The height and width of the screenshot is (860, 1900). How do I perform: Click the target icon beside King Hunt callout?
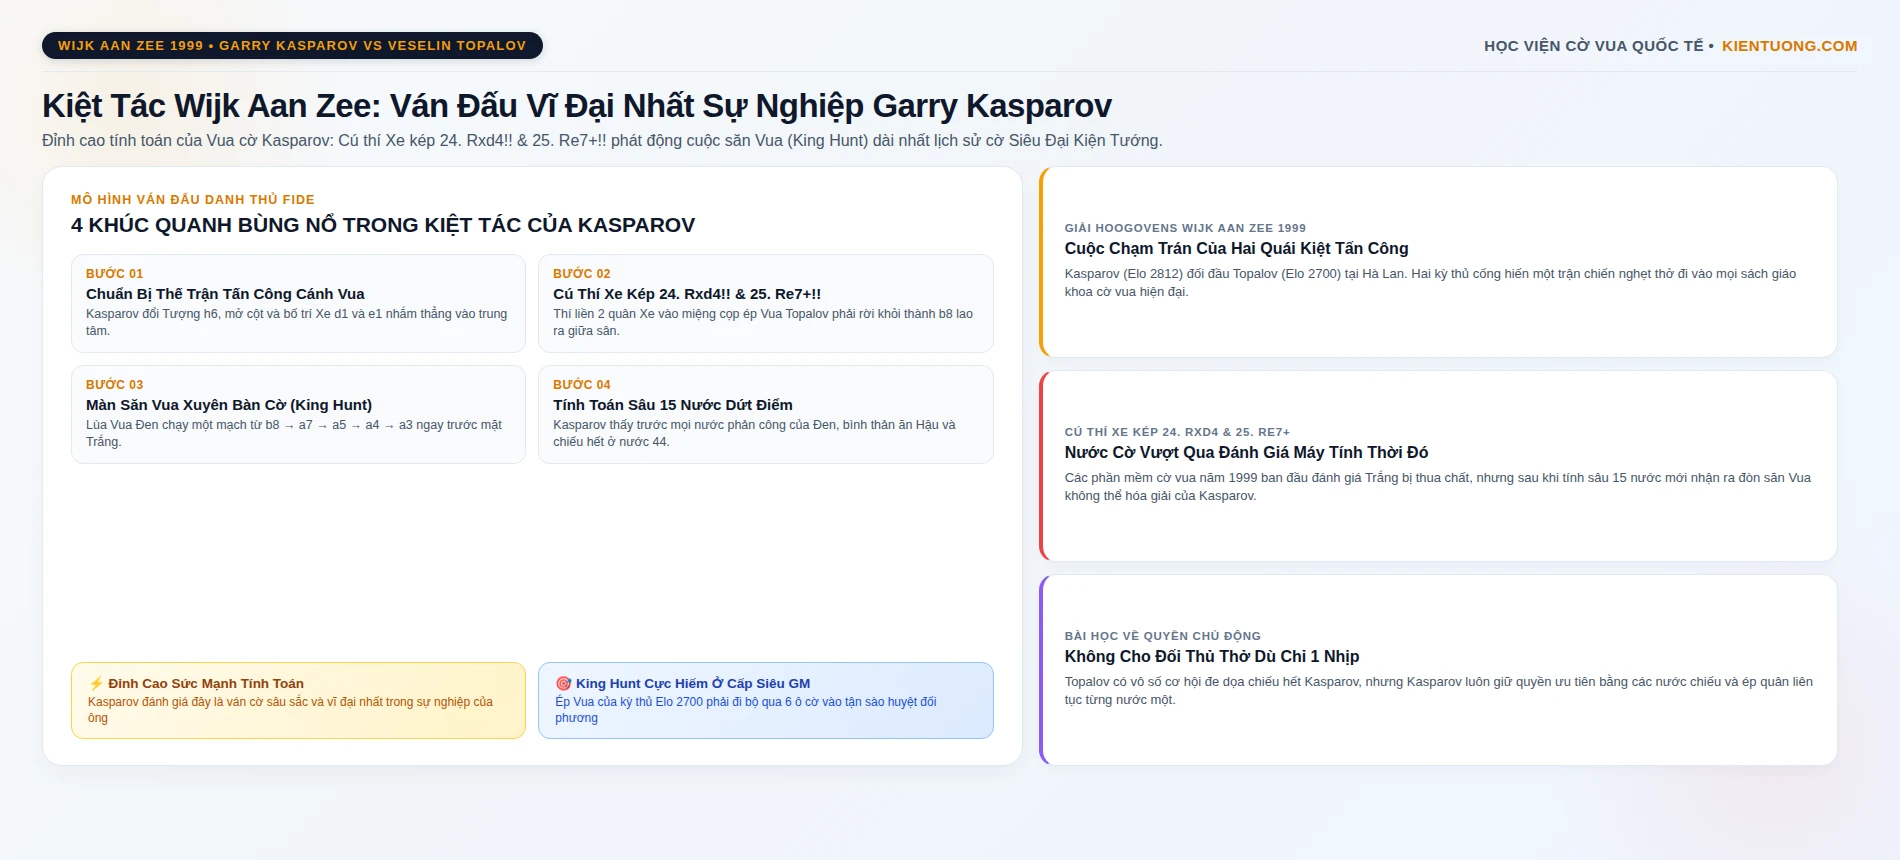pyautogui.click(x=563, y=684)
